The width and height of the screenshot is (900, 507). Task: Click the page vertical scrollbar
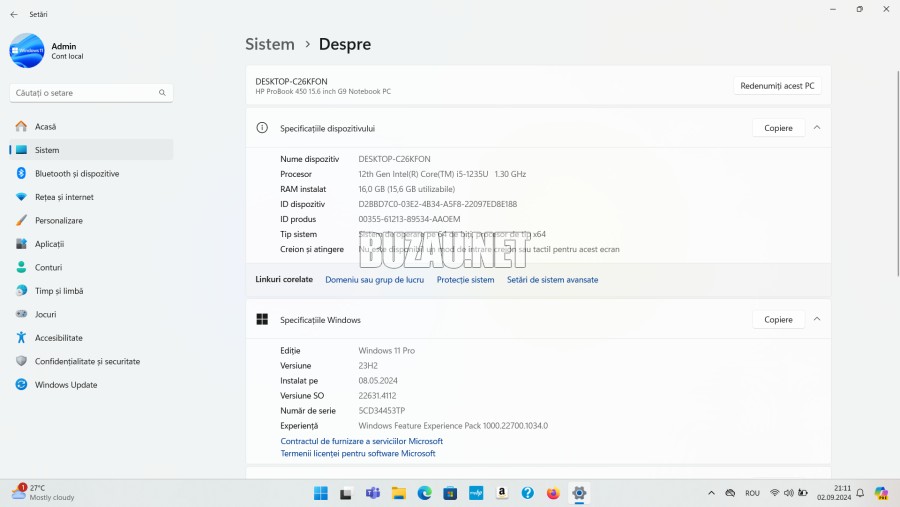coord(897,172)
